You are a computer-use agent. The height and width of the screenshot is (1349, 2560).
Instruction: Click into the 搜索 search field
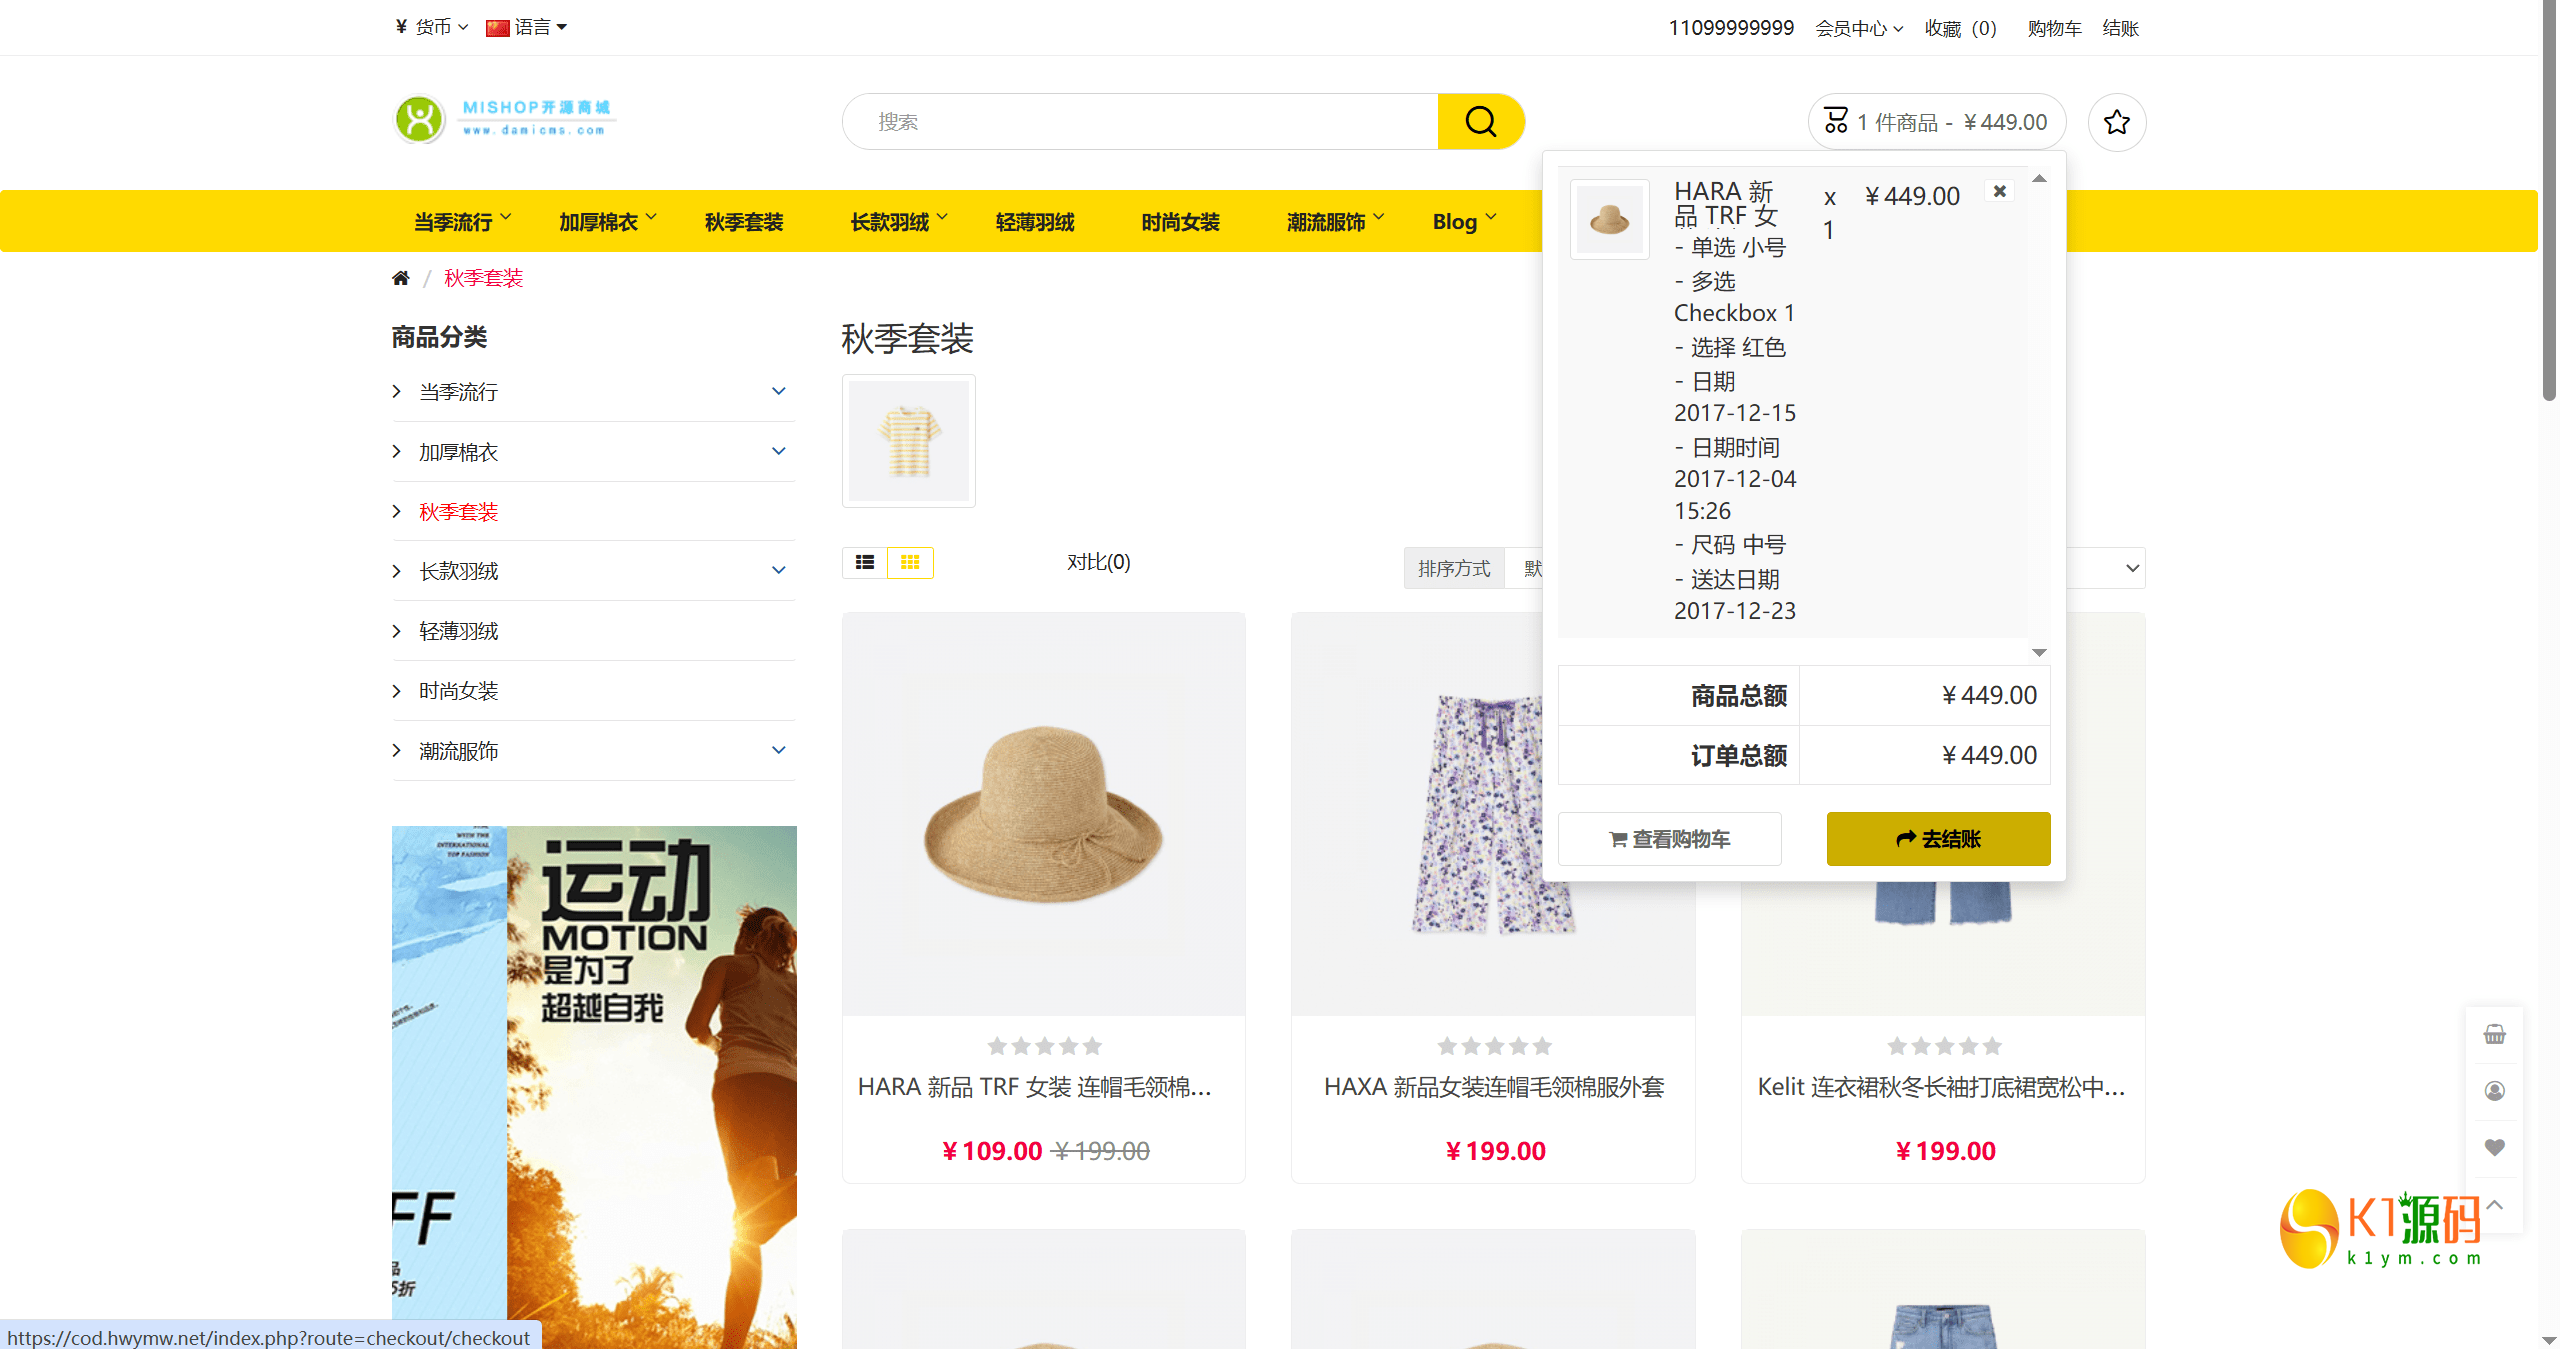coord(1140,122)
